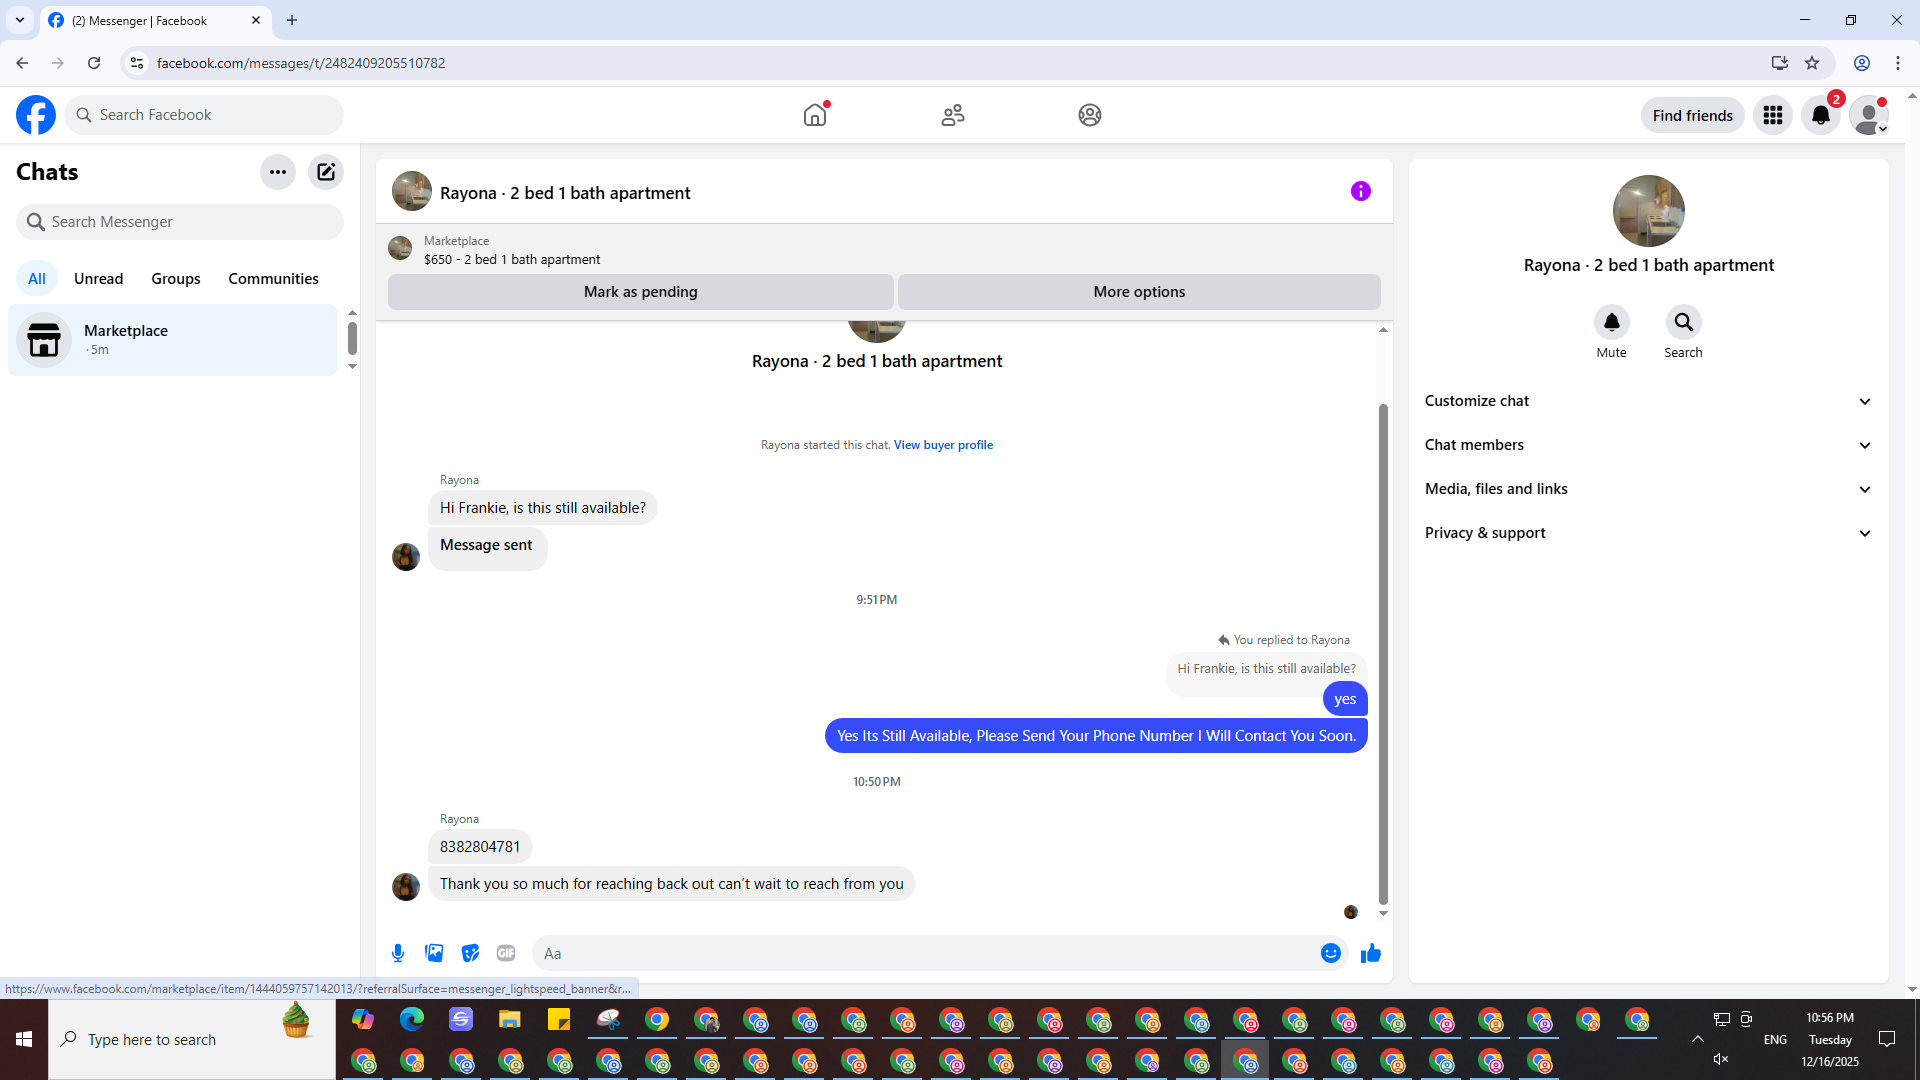Send a thumbs-up like
Viewport: 1920px width, 1080px height.
(x=1371, y=953)
